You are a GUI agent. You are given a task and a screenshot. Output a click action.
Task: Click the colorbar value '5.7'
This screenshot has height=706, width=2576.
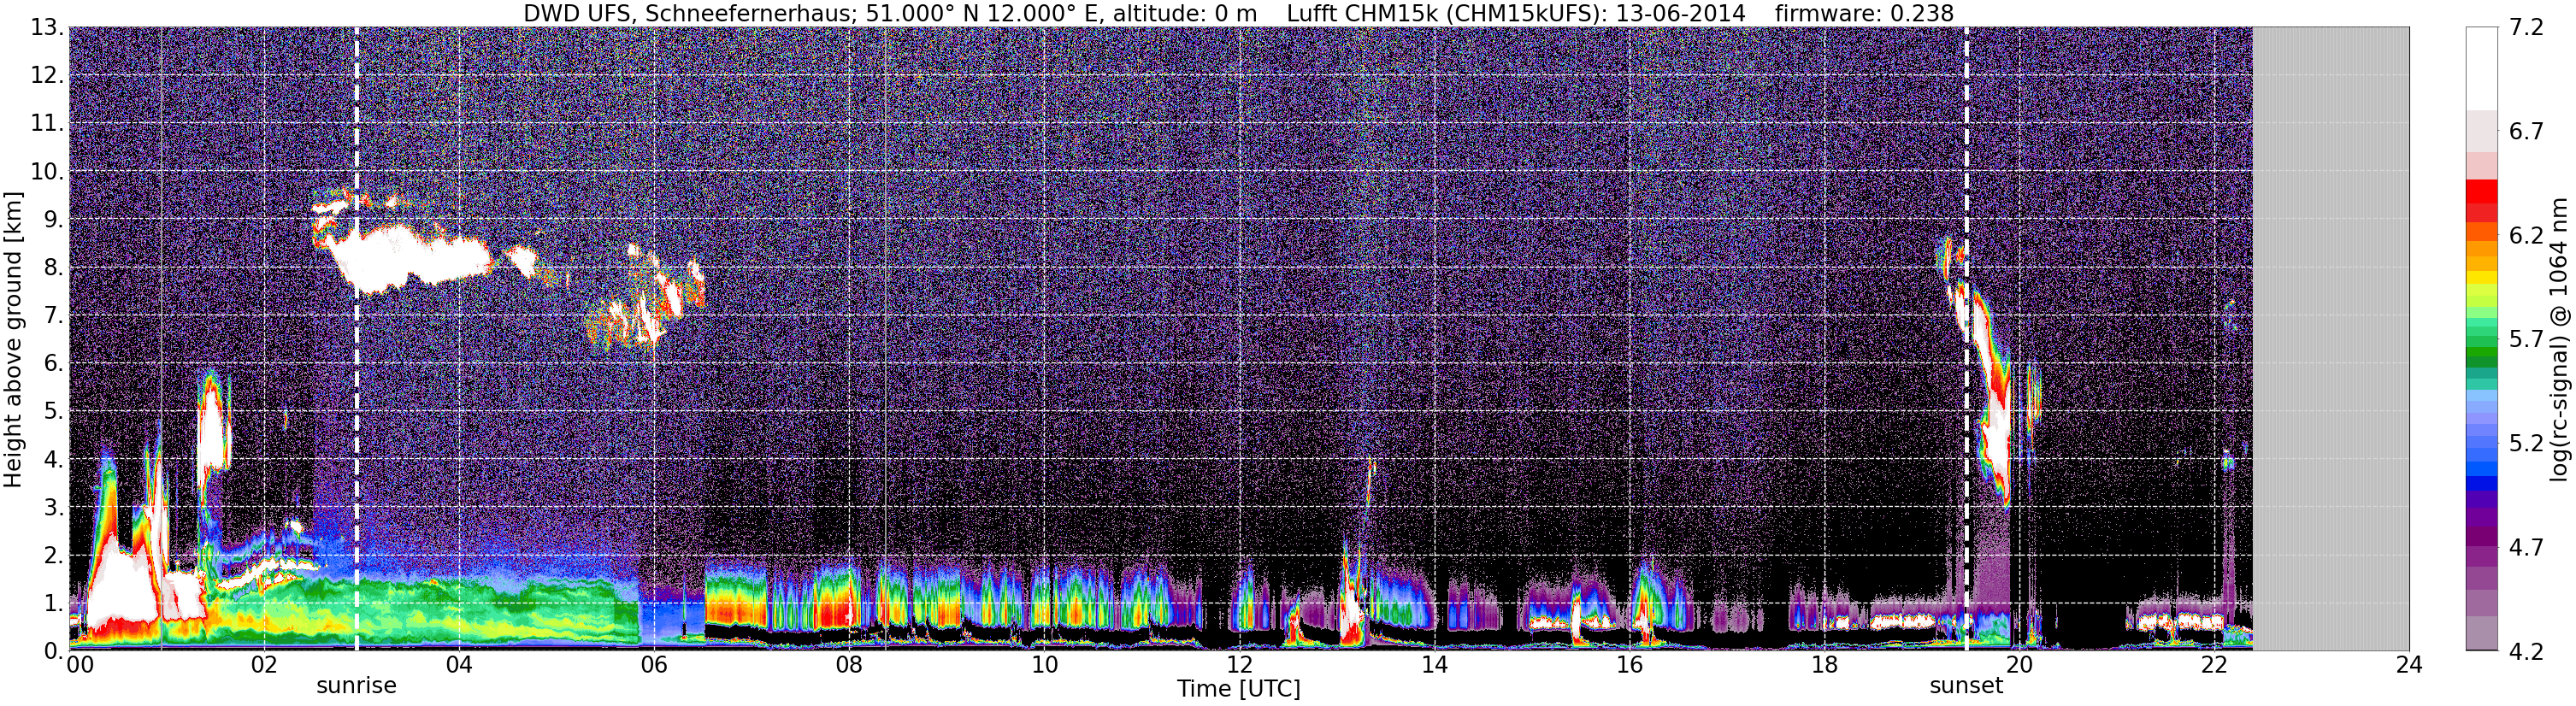point(2526,340)
